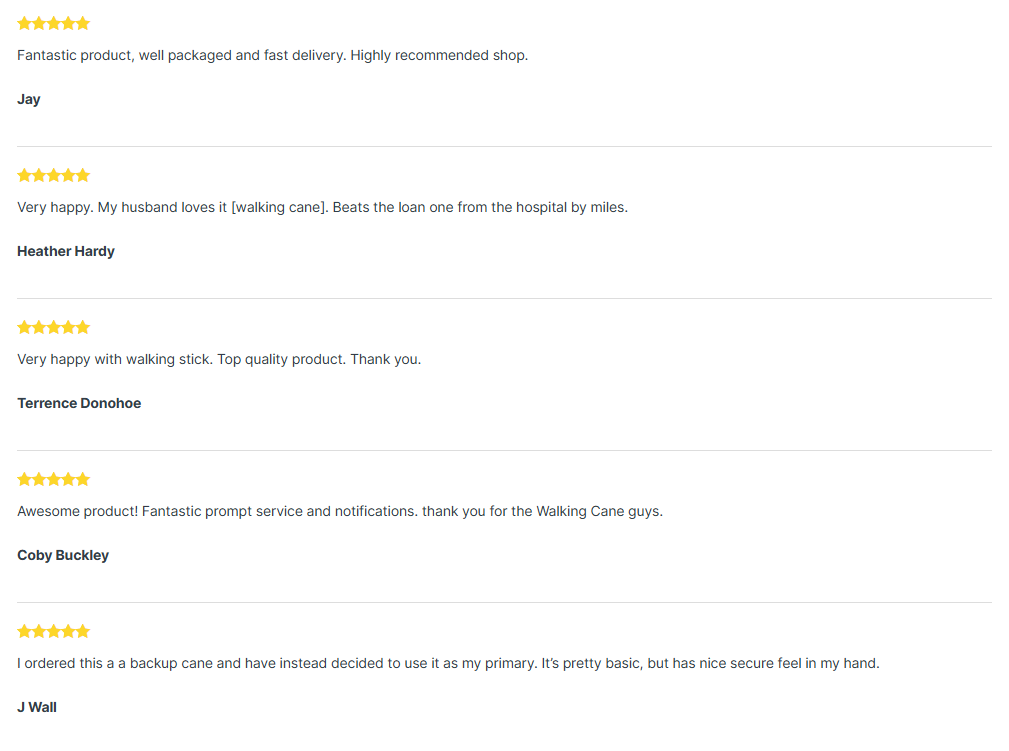
Task: Click the fifth star of Terrence Donohoe's review
Action: click(x=83, y=327)
